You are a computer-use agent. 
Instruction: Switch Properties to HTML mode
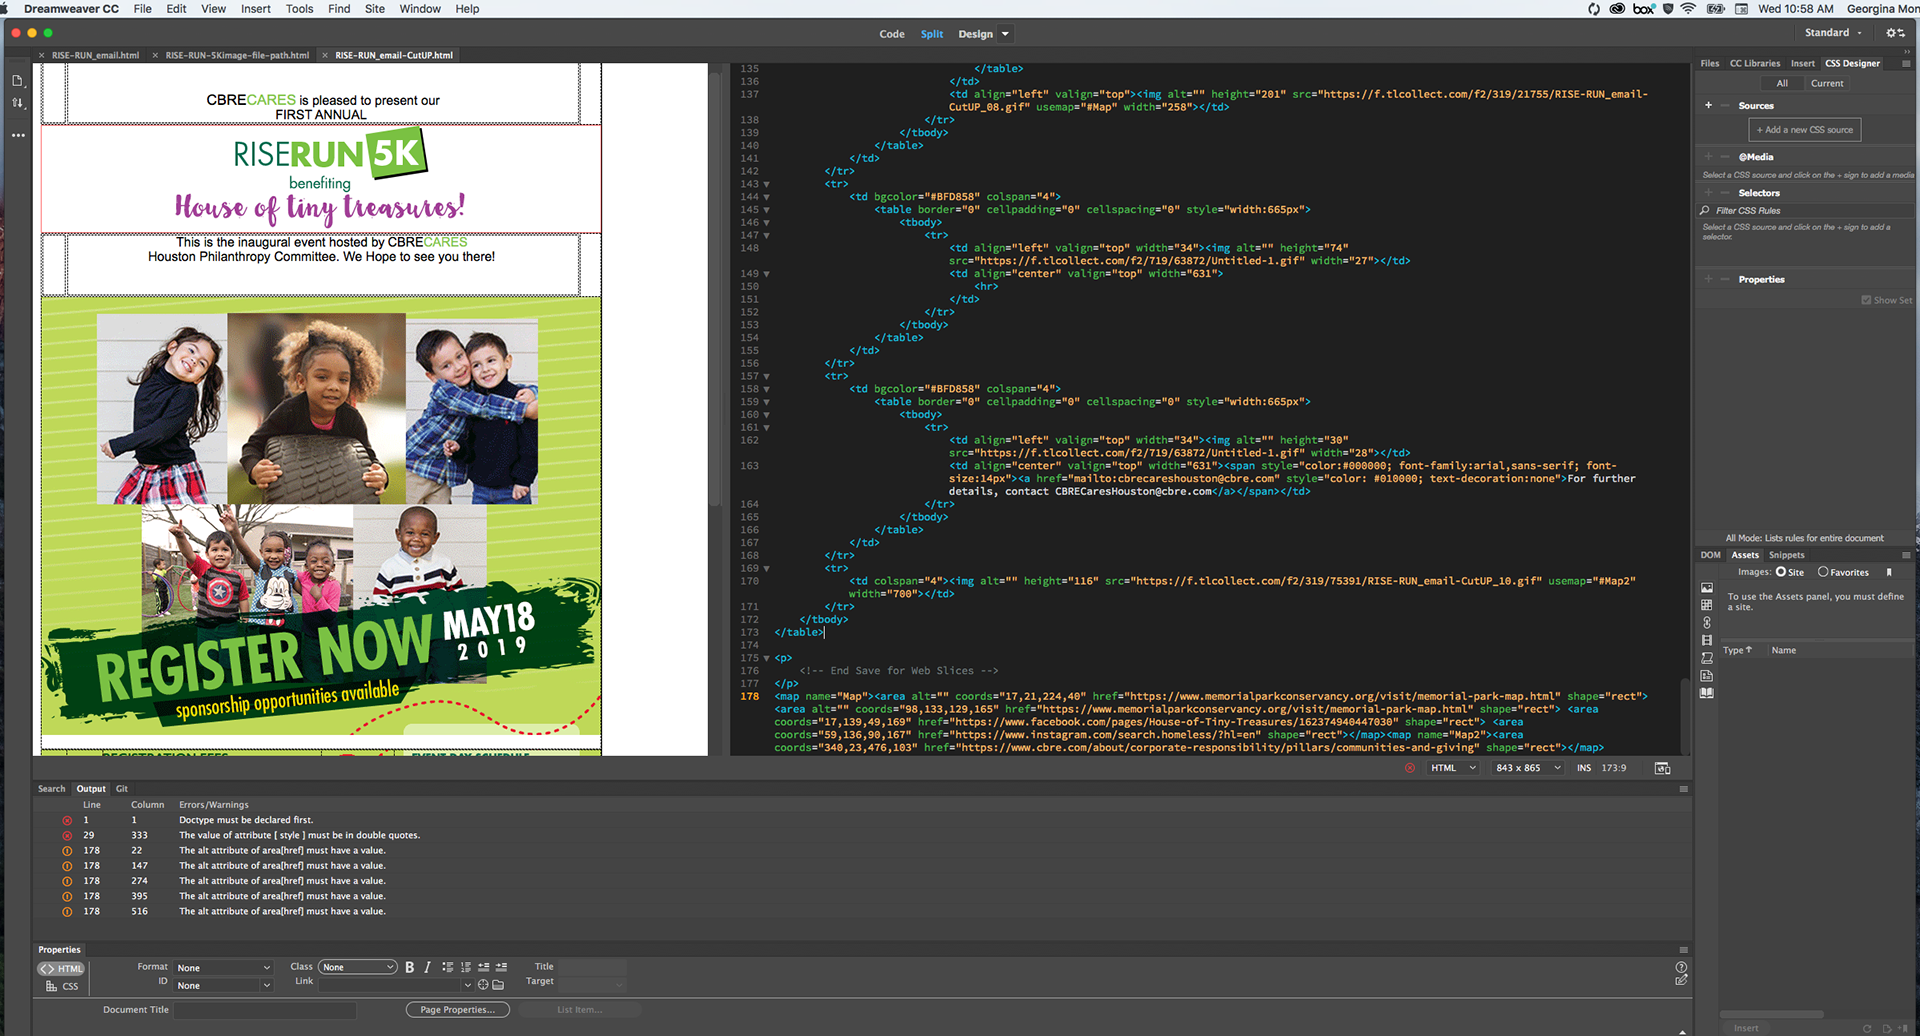62,968
